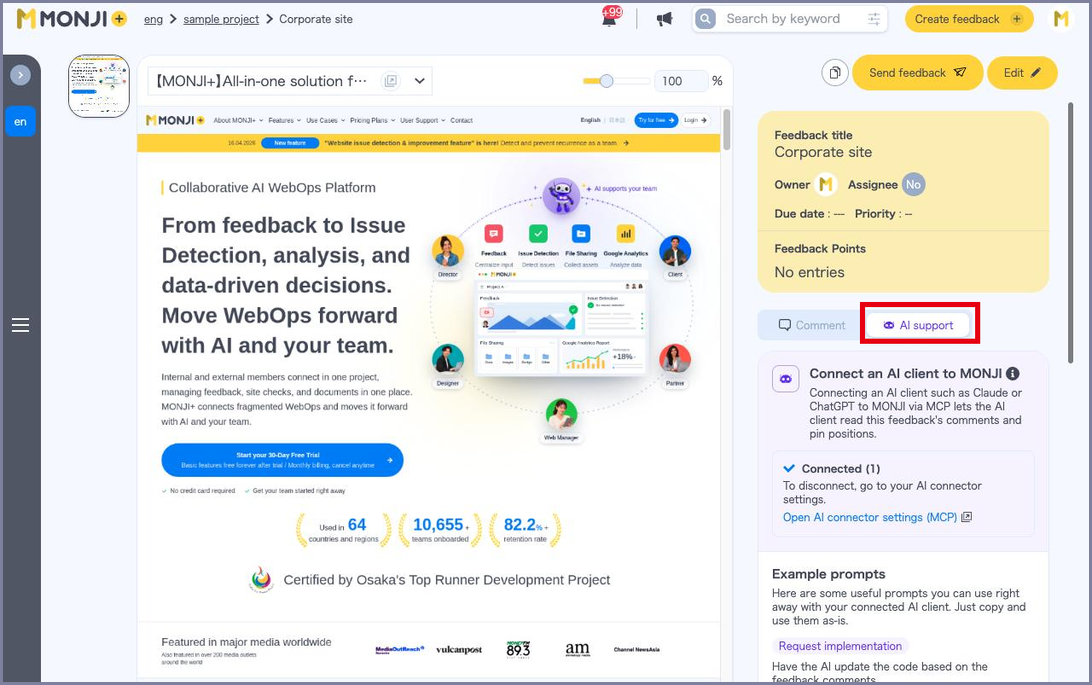Click the New feature badge in the banner
Screen dimensions: 1092x685
point(290,143)
